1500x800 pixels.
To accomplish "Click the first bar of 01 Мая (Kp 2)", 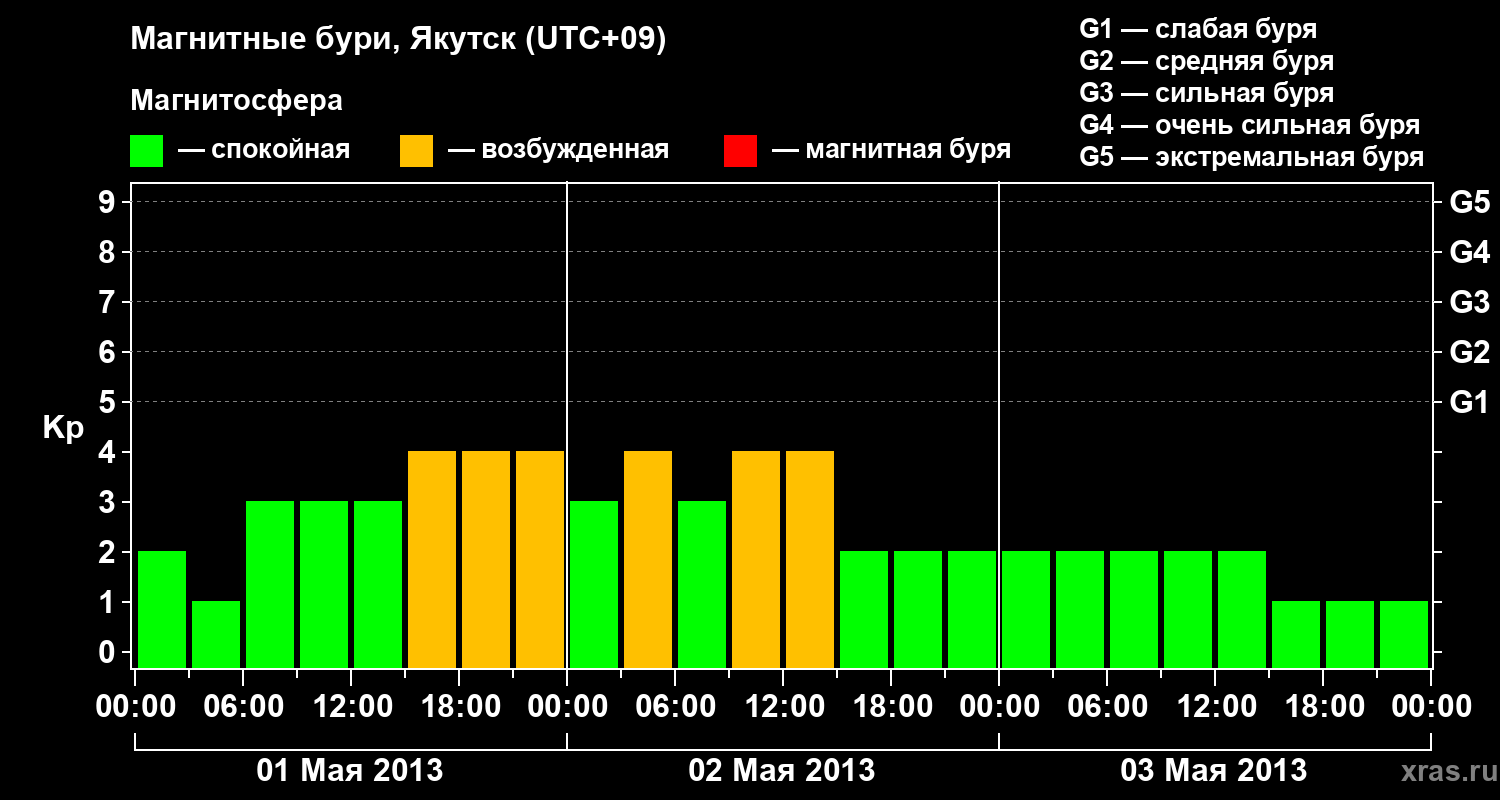I will click(x=162, y=609).
